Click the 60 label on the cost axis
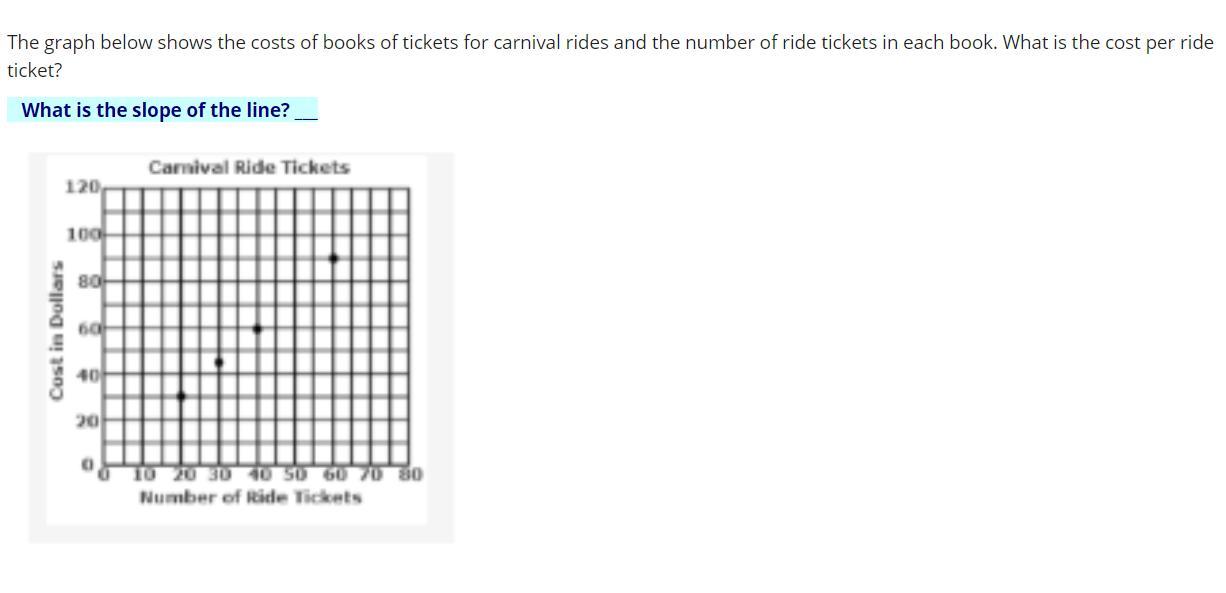The width and height of the screenshot is (1226, 593). point(88,328)
